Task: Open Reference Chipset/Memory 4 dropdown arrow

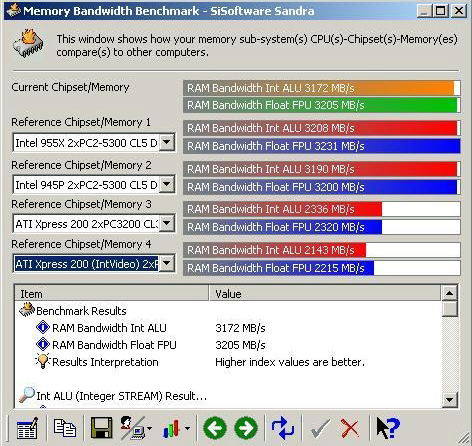Action: (x=167, y=263)
